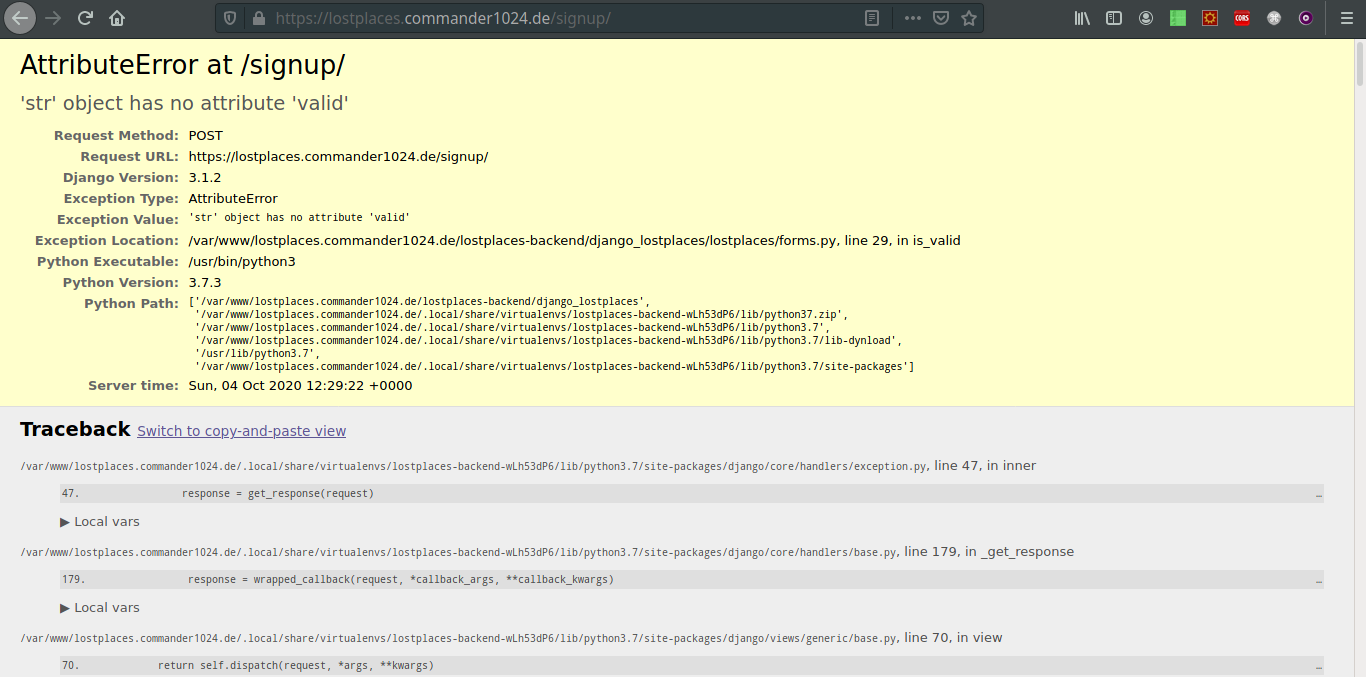Click the Python Version value 3.7.3

pyautogui.click(x=205, y=283)
